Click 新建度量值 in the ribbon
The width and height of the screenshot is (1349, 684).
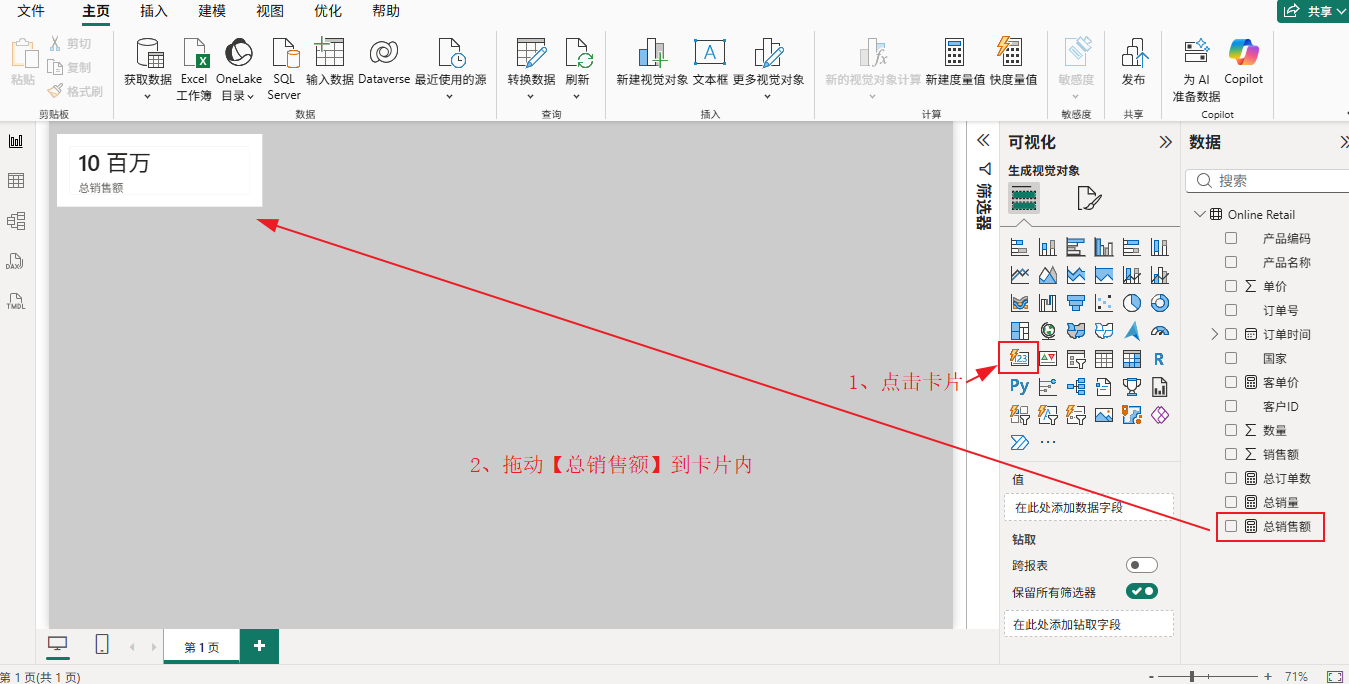pos(955,62)
